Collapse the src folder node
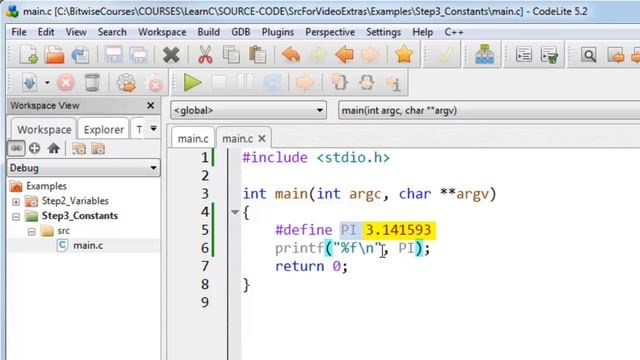The width and height of the screenshot is (640, 360). point(31,231)
